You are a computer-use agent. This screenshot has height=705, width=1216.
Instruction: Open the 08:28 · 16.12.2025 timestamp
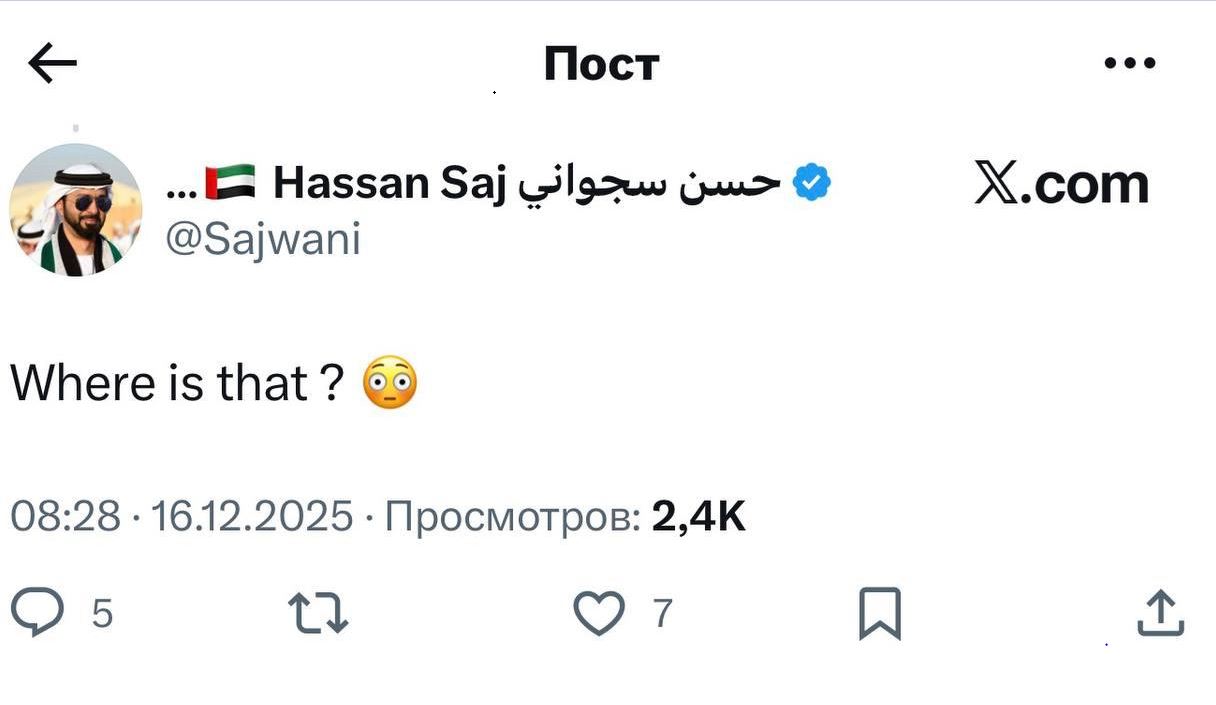[x=181, y=517]
